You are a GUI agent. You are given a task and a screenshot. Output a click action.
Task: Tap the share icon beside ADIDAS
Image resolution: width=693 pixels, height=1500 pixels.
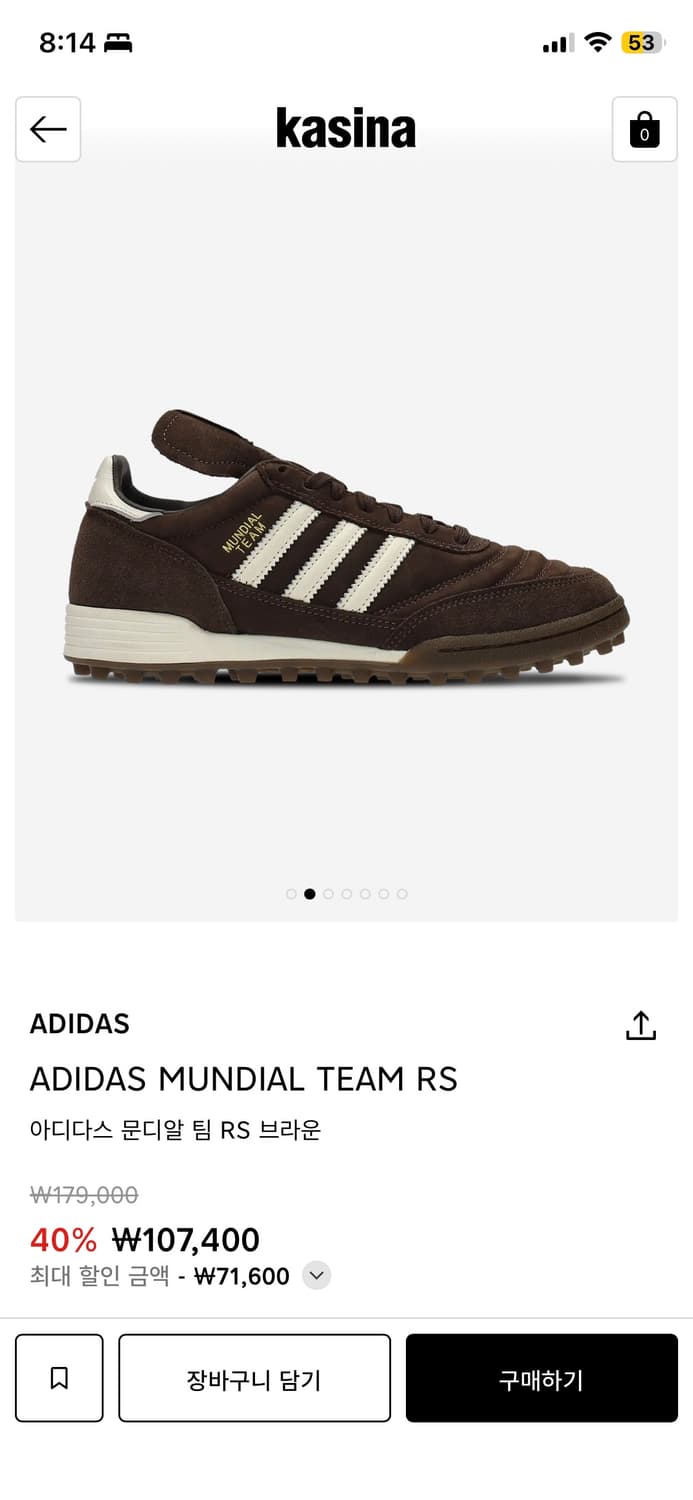click(x=640, y=1025)
